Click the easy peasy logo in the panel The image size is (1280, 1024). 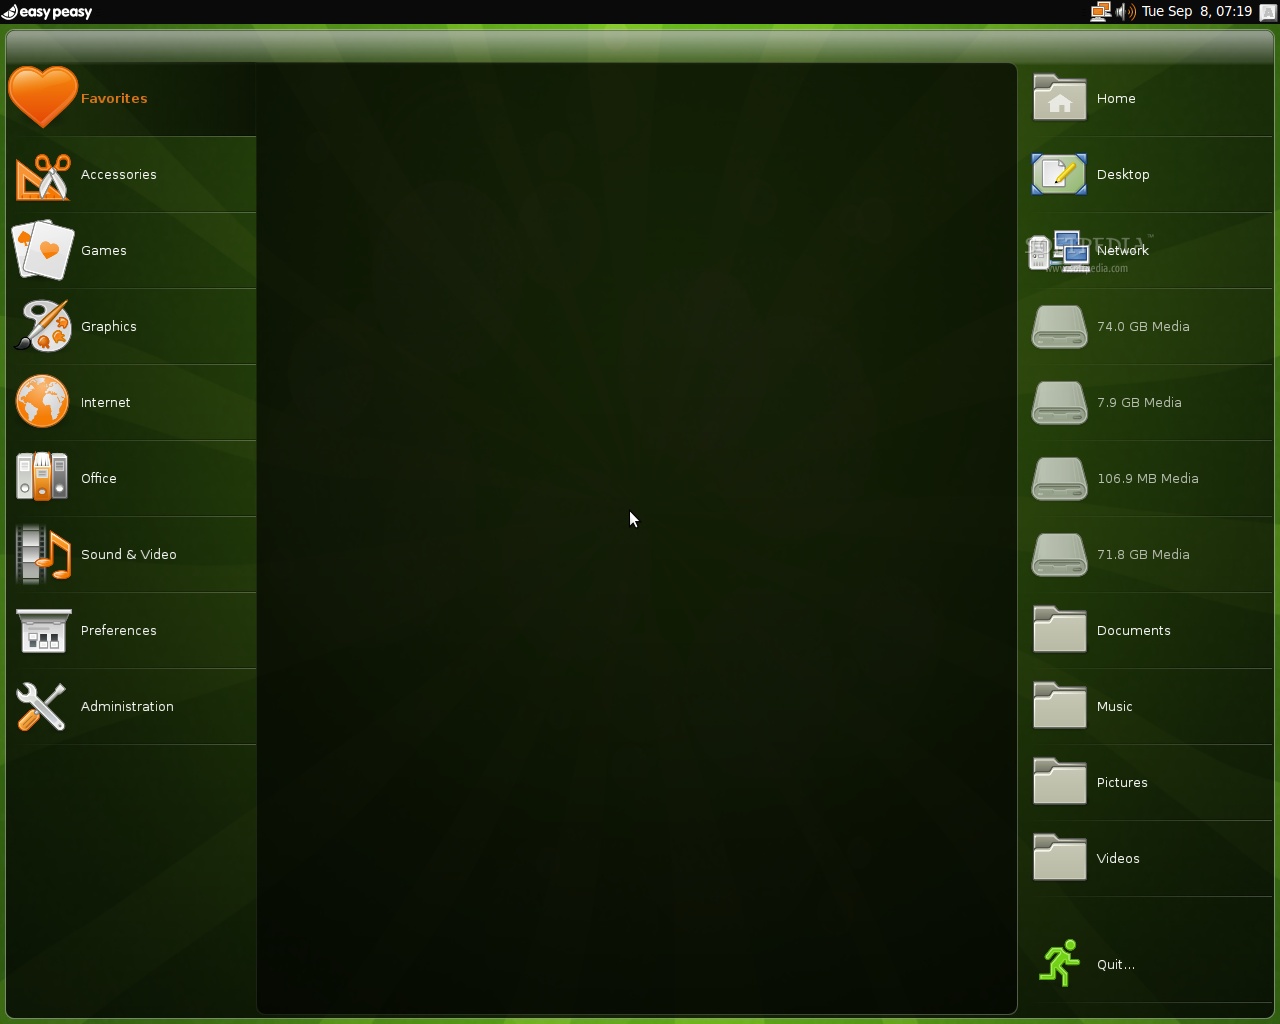[x=47, y=12]
